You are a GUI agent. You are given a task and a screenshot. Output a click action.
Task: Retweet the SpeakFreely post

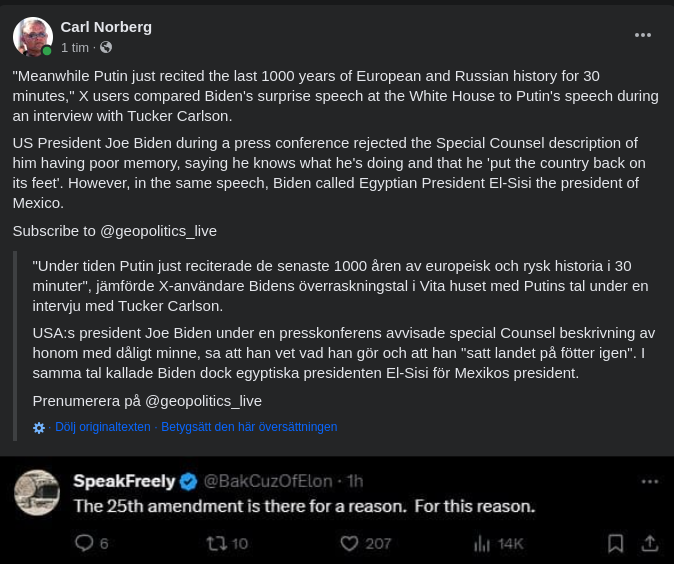[x=217, y=543]
